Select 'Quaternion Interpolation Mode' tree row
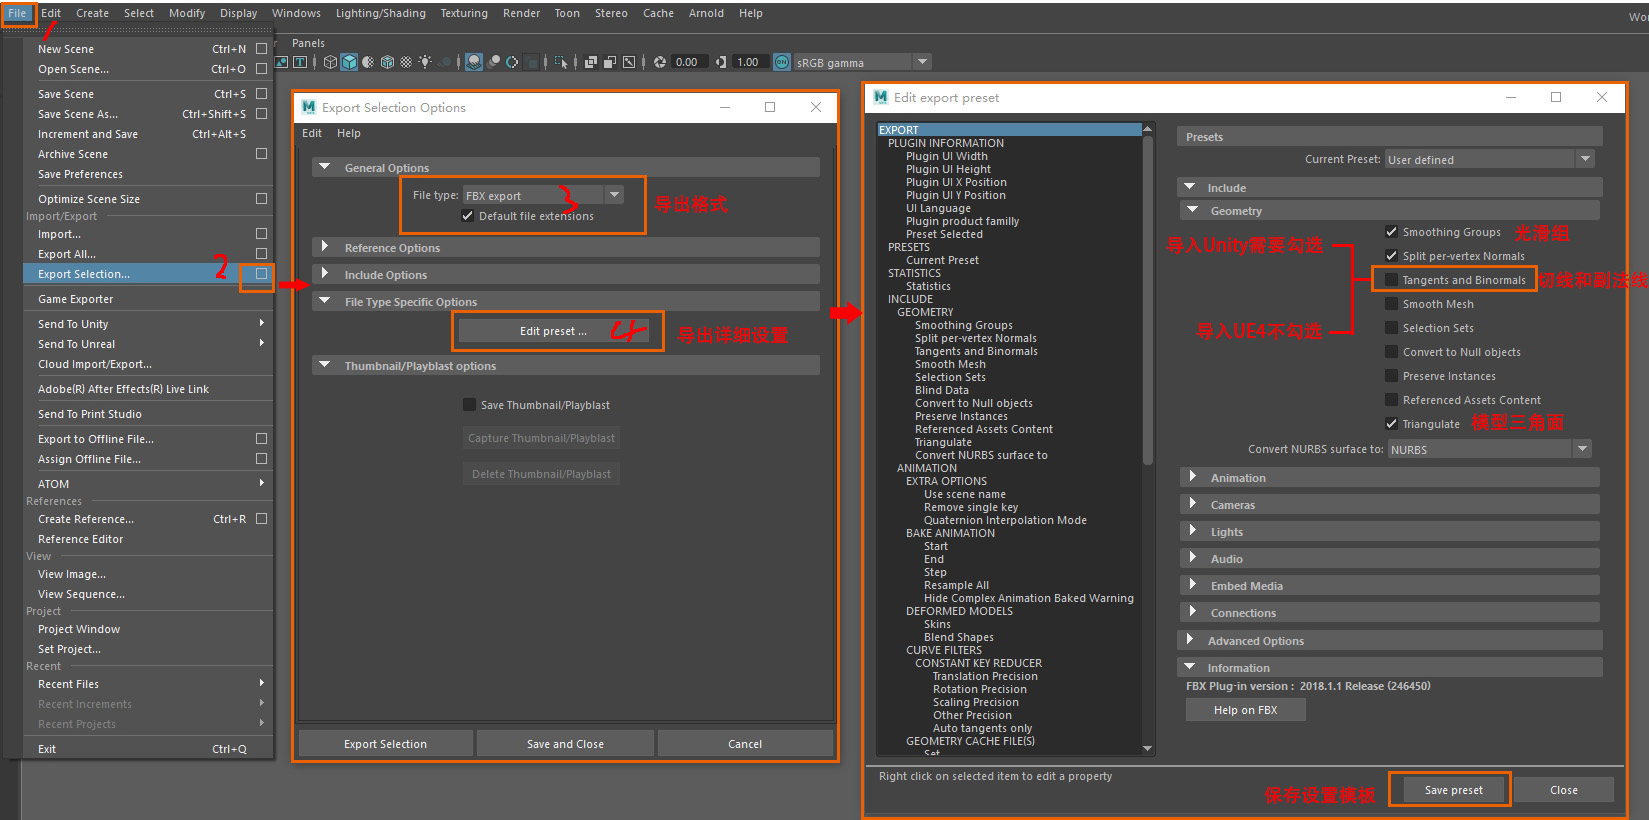1649x820 pixels. coord(1005,520)
